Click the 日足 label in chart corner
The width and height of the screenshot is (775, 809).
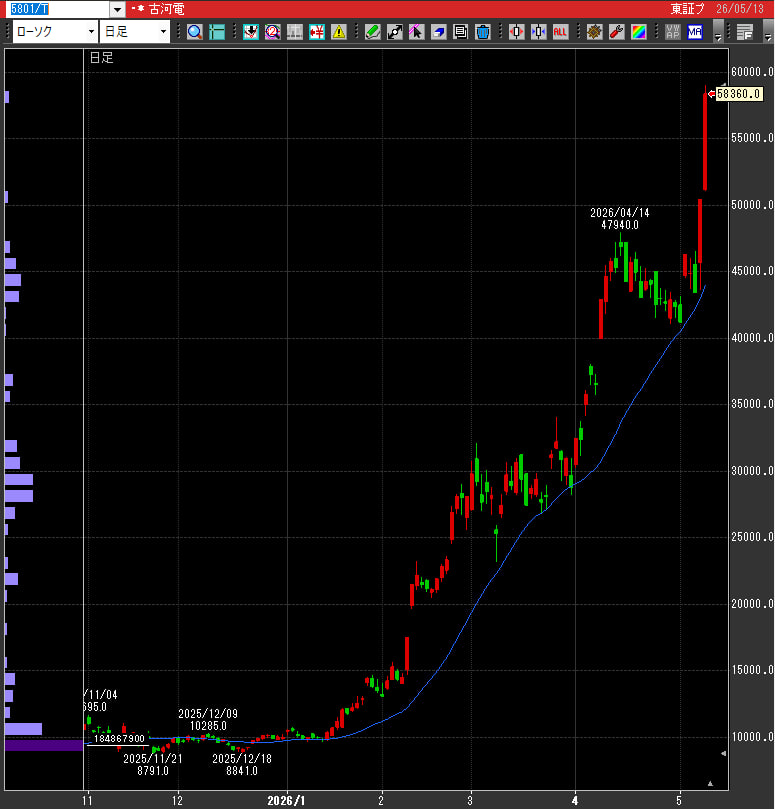101,58
